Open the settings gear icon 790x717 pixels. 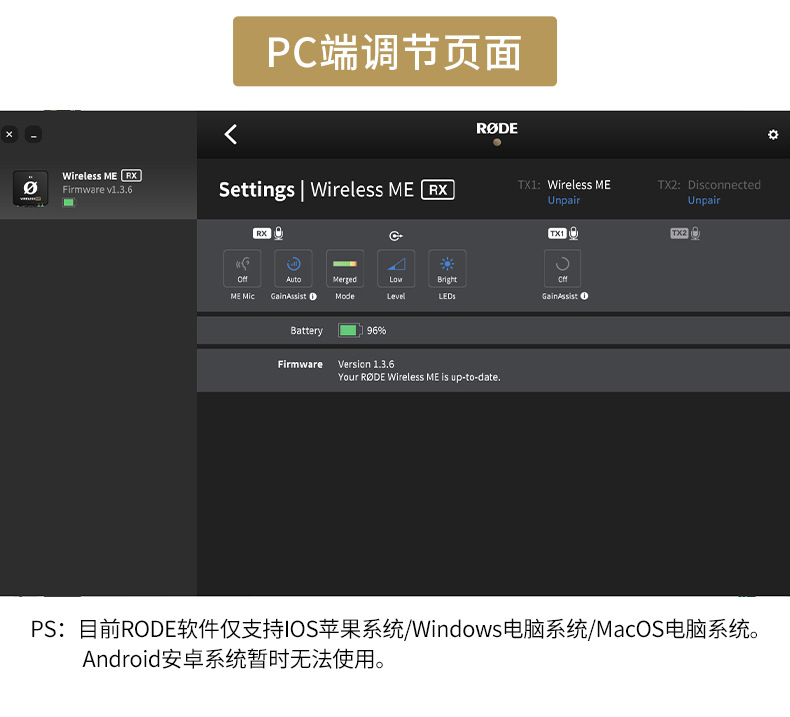773,135
